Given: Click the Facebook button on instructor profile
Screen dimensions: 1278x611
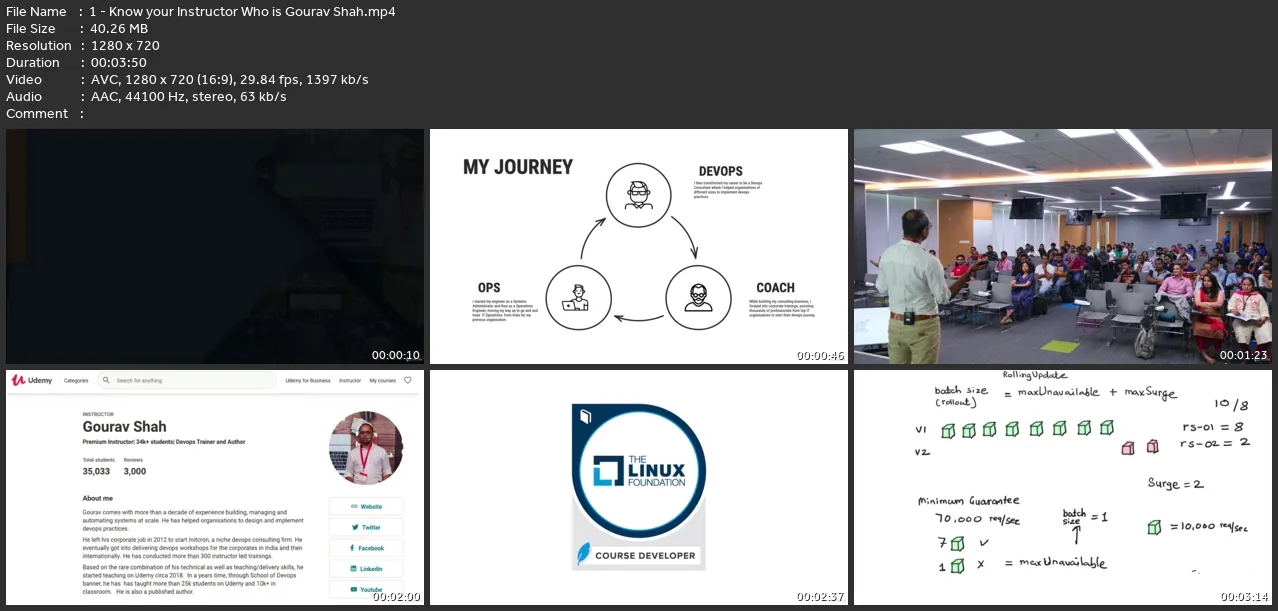Looking at the screenshot, I should (366, 548).
